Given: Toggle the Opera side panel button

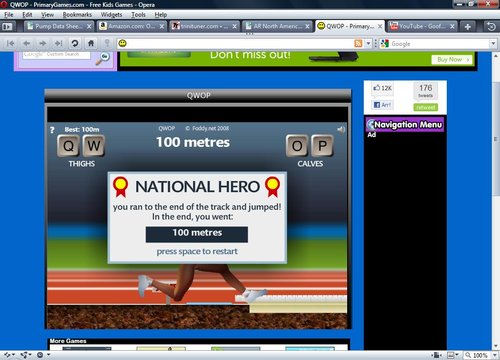Looking at the screenshot, I should click(x=7, y=27).
